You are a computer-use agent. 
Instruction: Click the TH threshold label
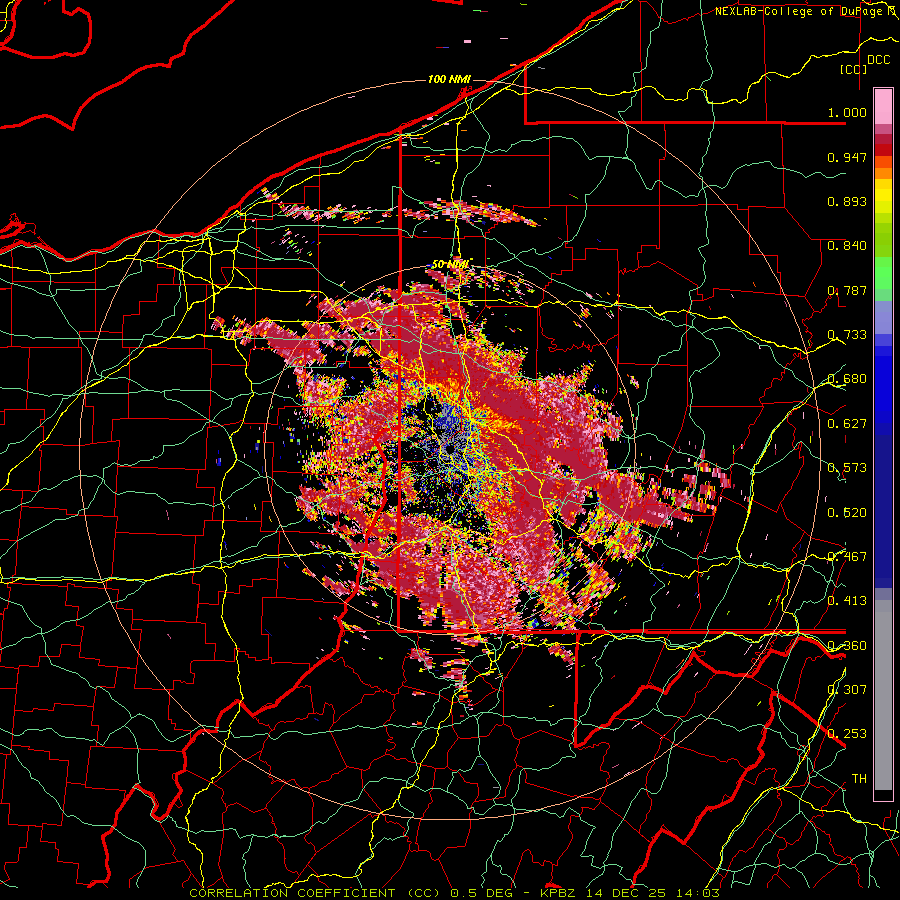(x=859, y=779)
